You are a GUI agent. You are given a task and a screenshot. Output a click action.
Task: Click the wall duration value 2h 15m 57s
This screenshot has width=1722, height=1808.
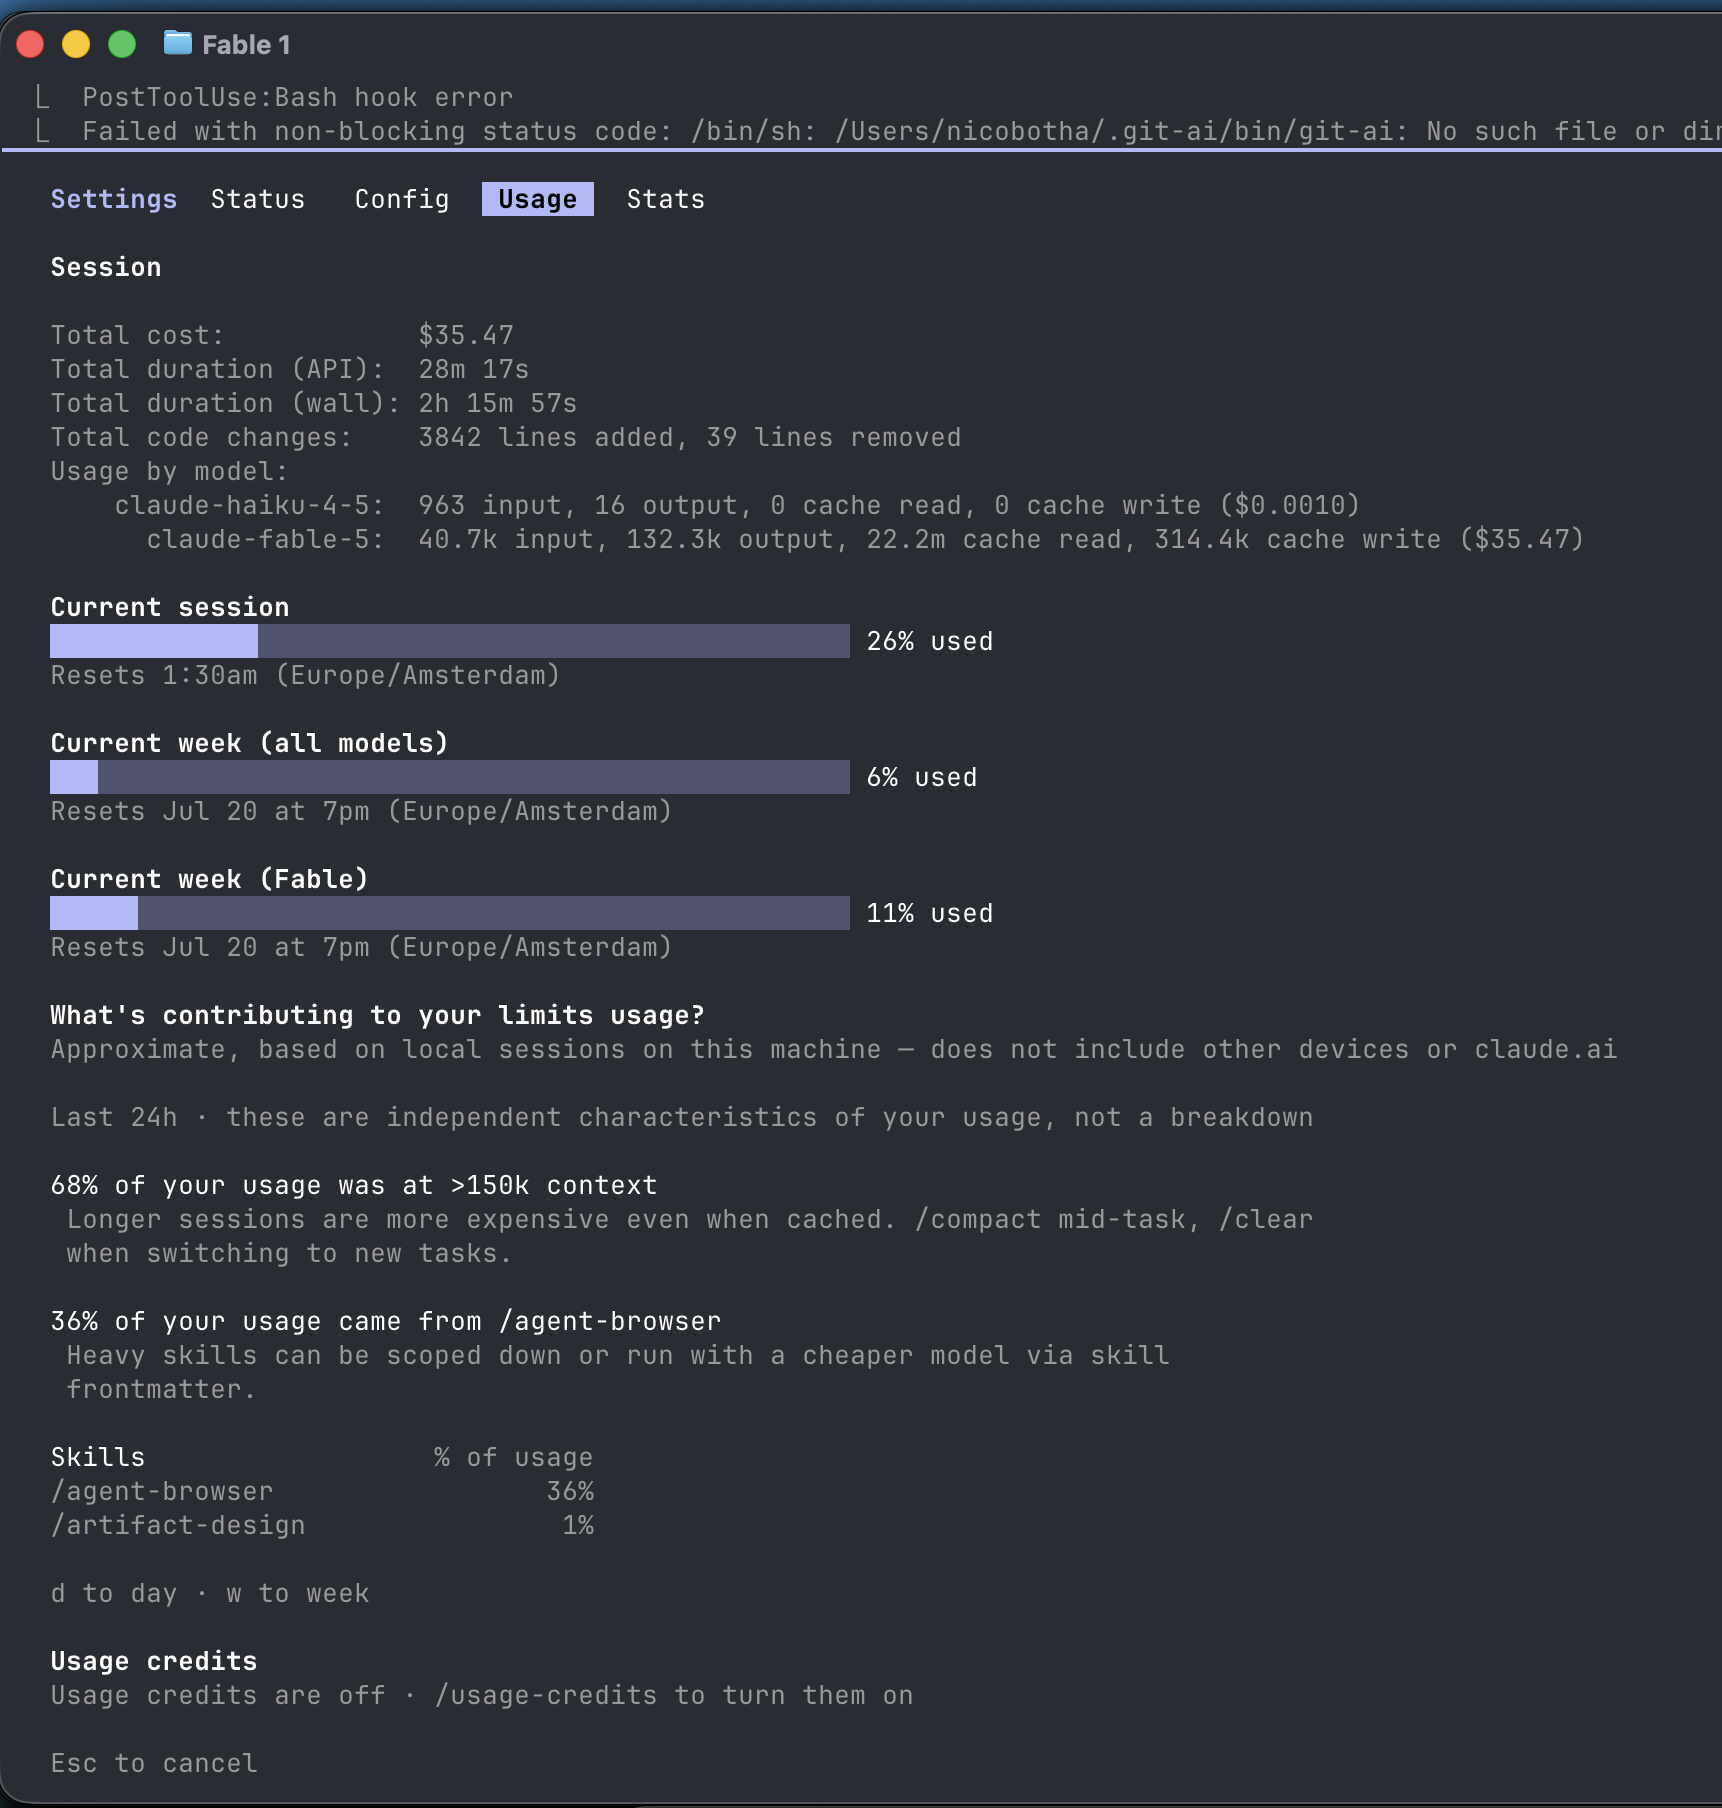(x=498, y=403)
